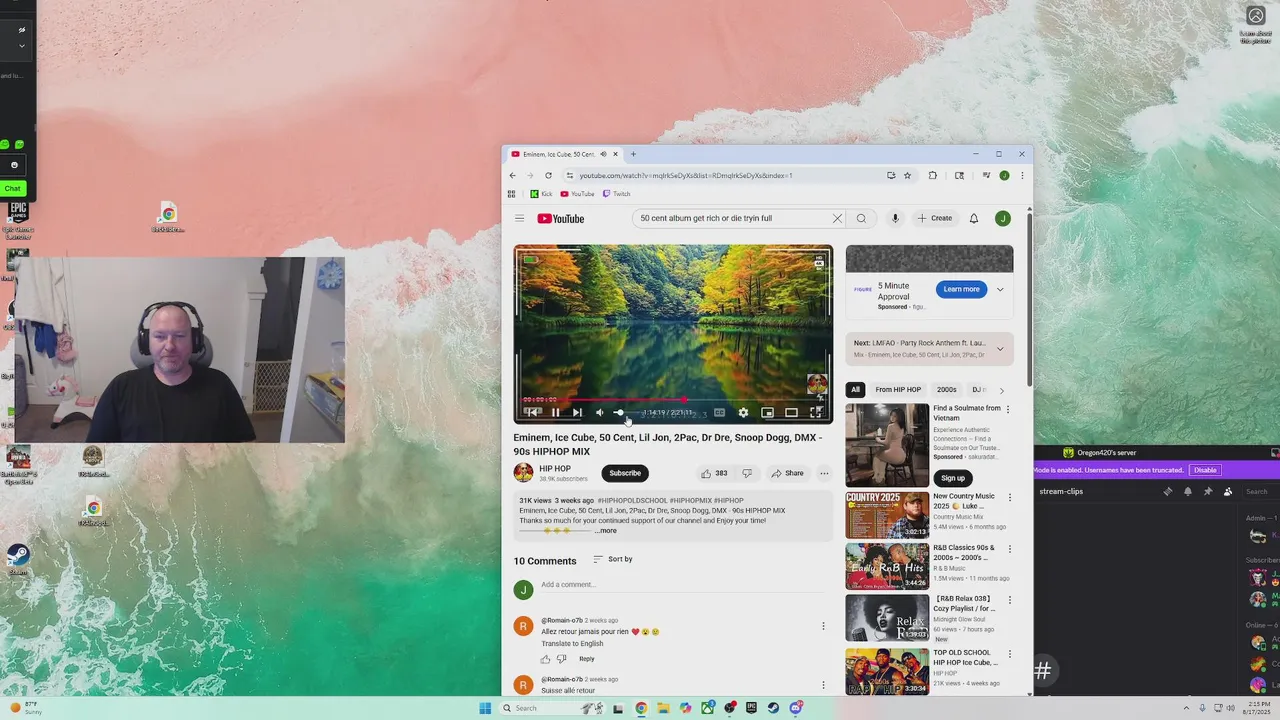Switch video to miniplayer mode

click(767, 412)
